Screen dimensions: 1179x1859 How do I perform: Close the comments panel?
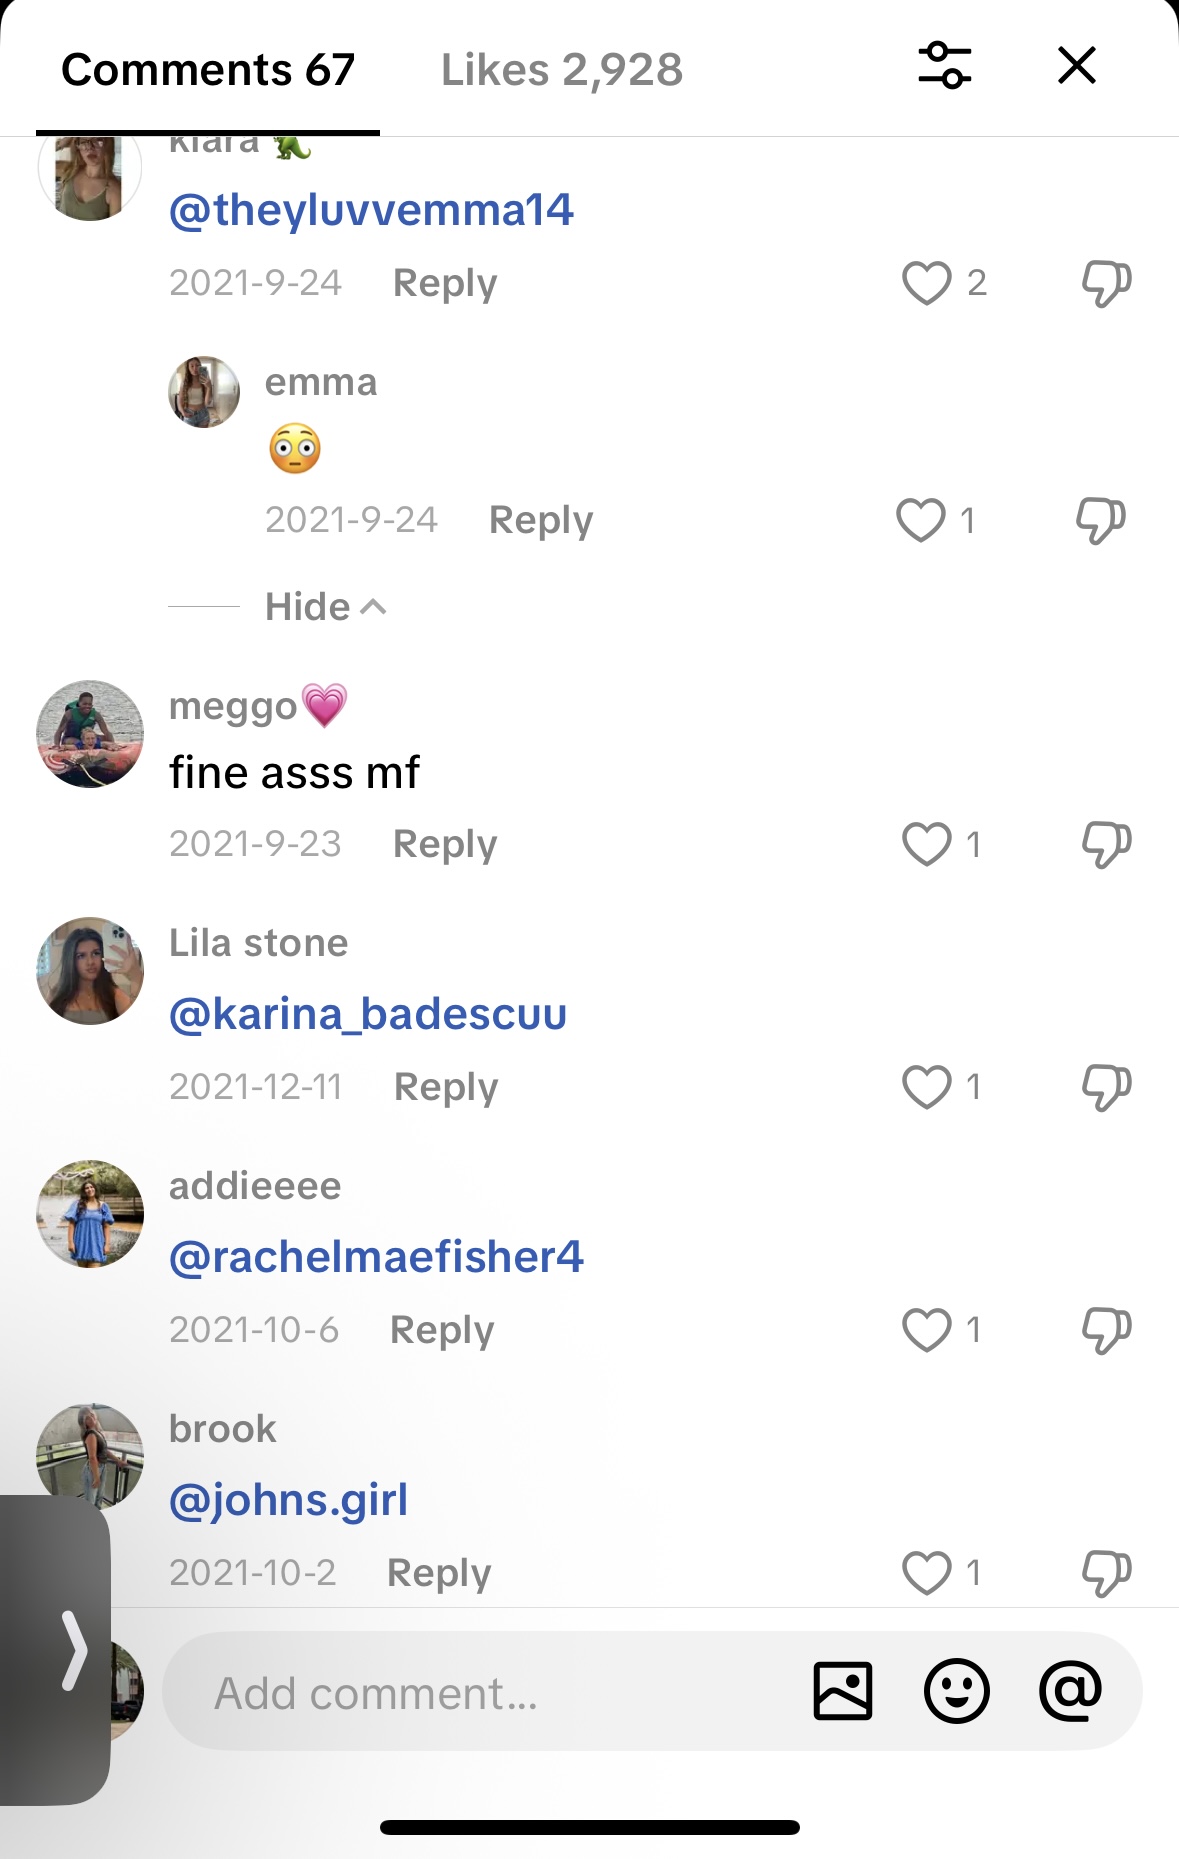coord(1076,66)
